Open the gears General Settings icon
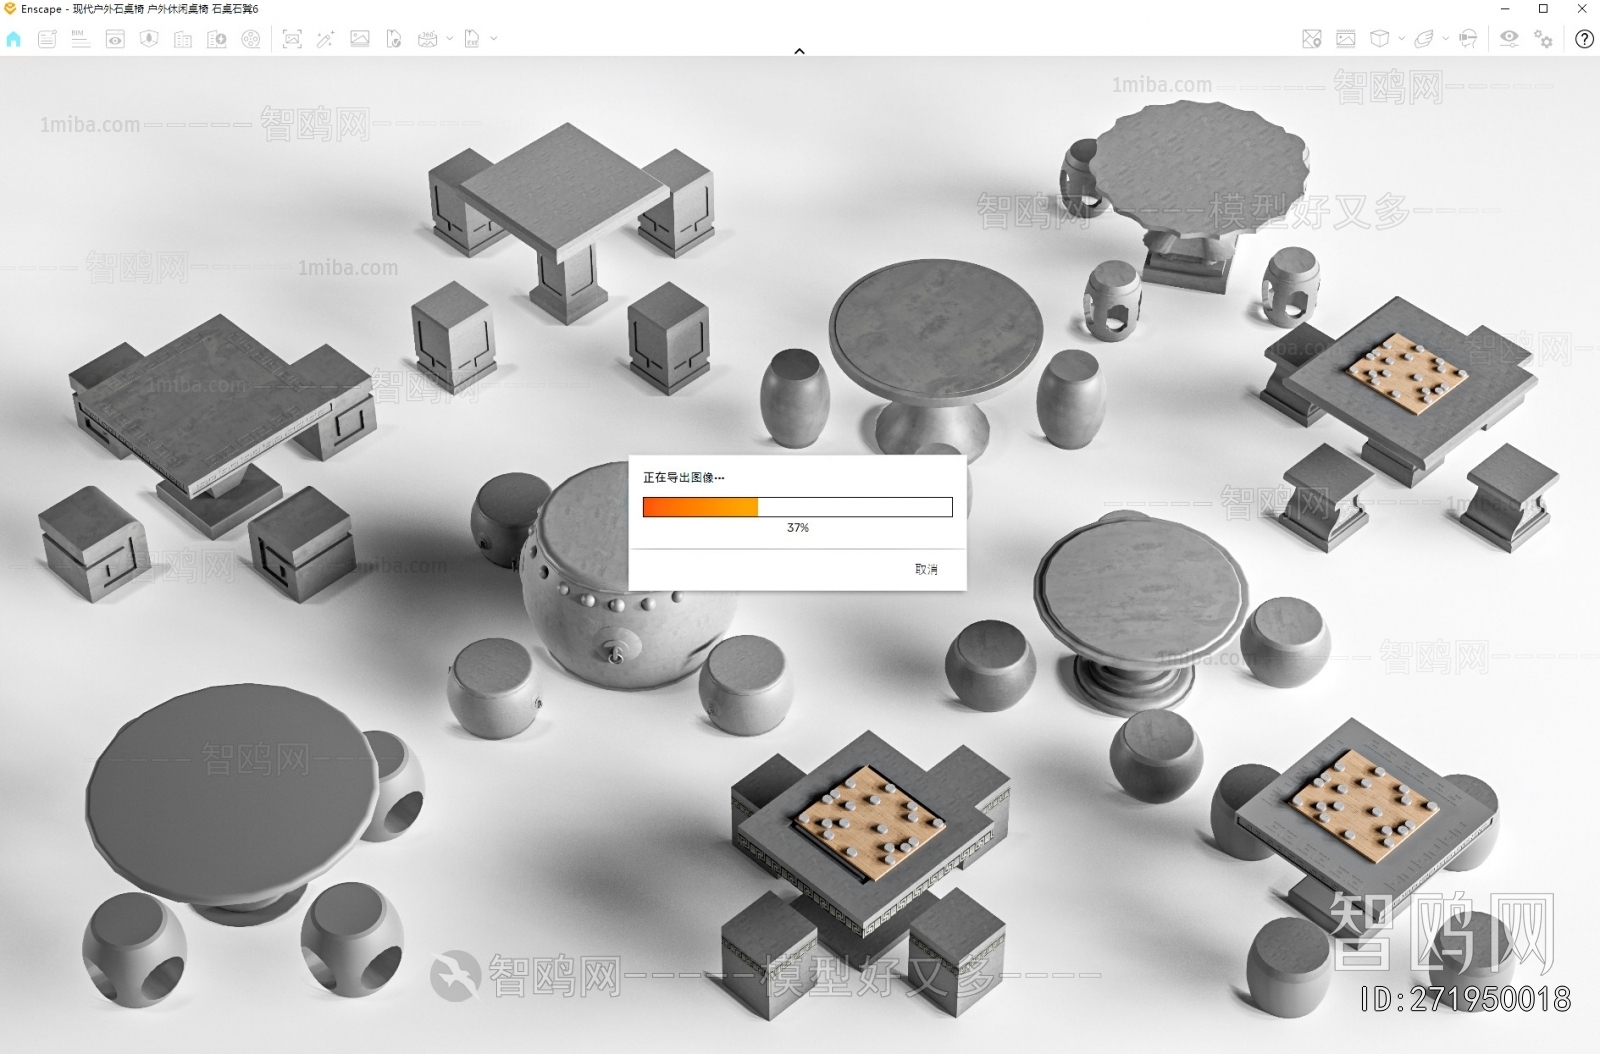Viewport: 1600px width, 1054px height. (1544, 39)
